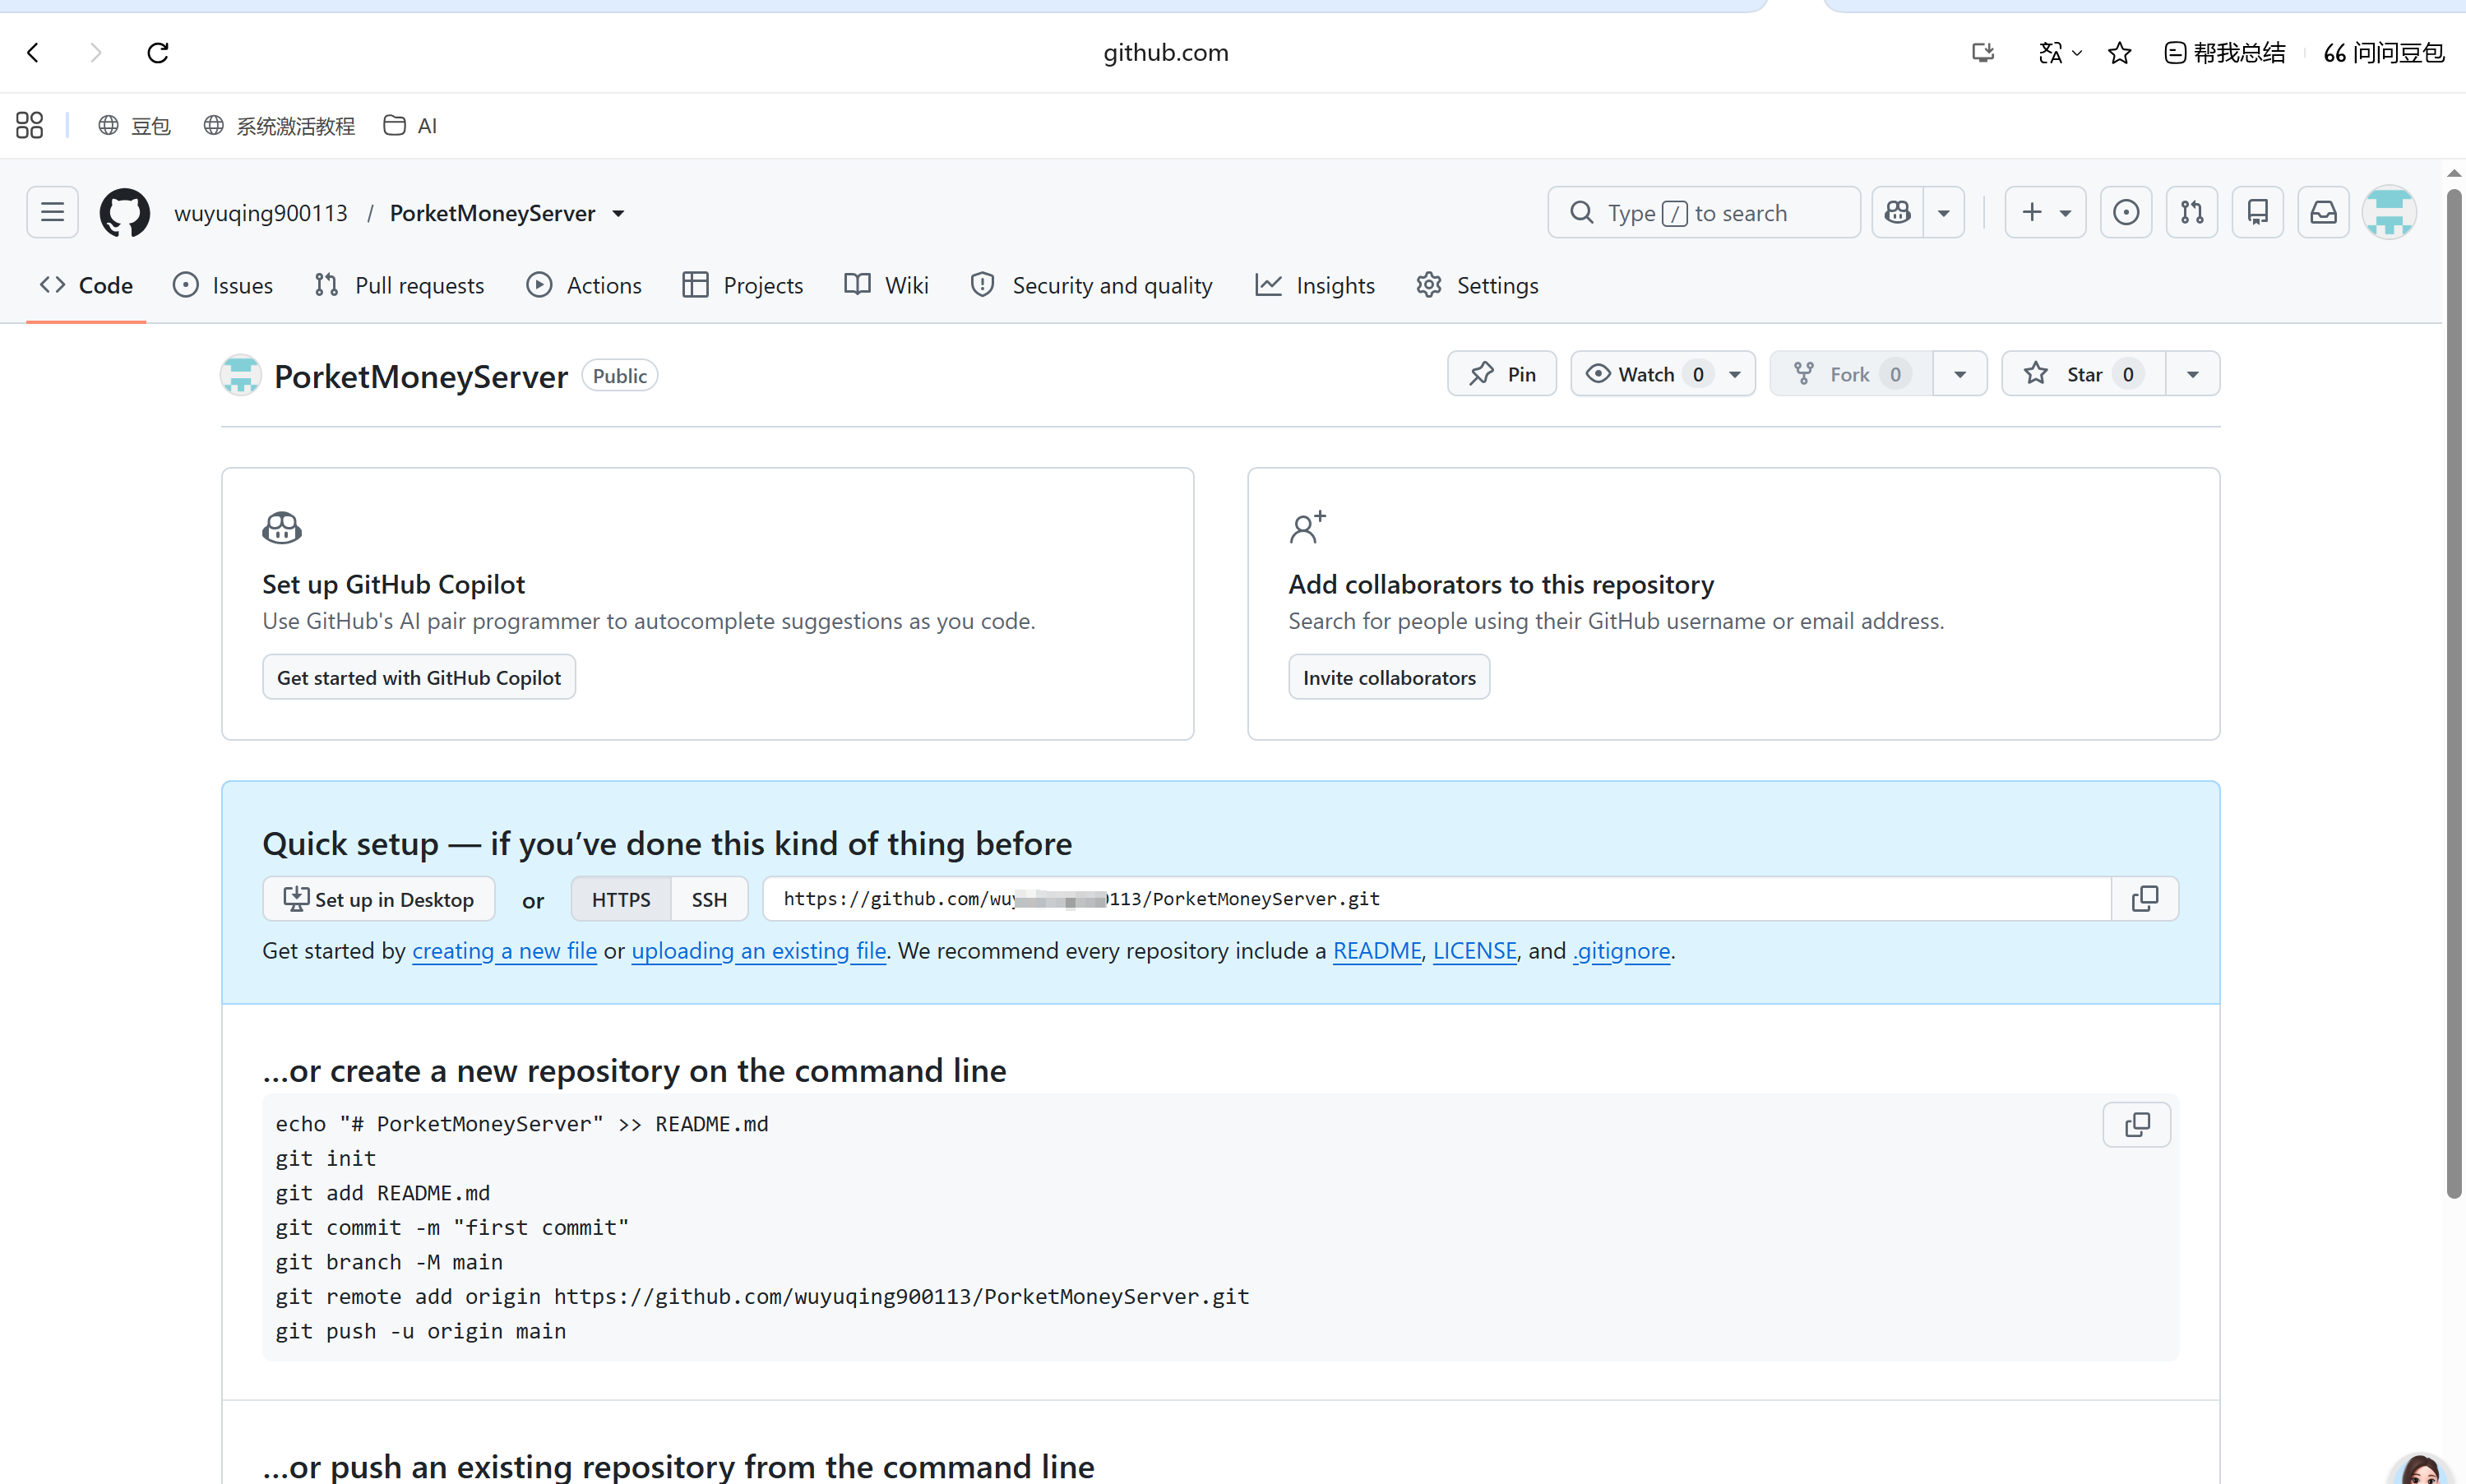The image size is (2466, 1484).
Task: Click the 问问豆包 ask button
Action: (x=2384, y=53)
